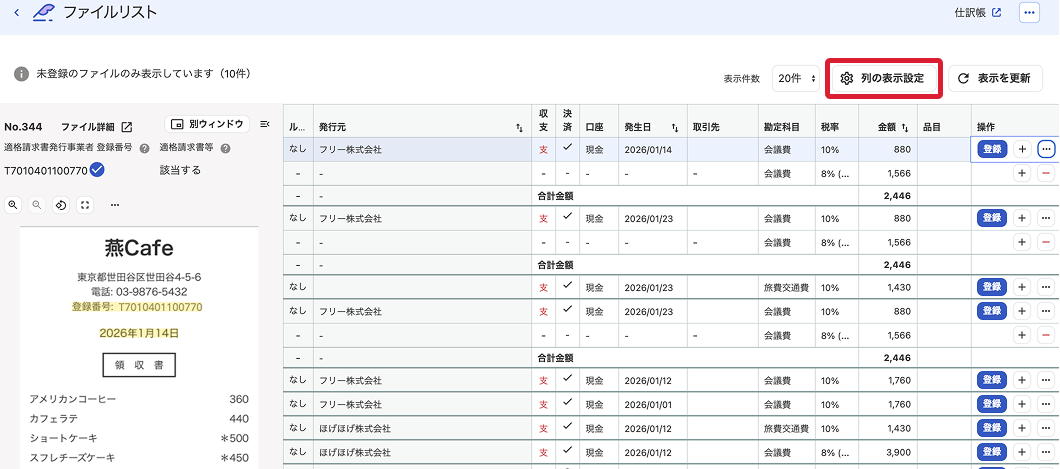Click 表示を更新 to refresh the list
Image resolution: width=1060 pixels, height=469 pixels.
click(995, 78)
